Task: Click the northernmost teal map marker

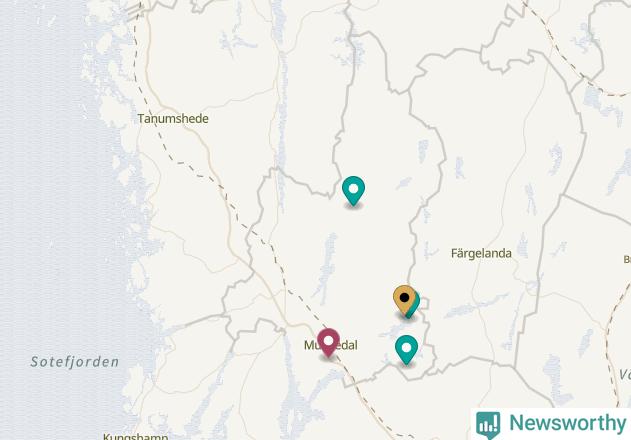Action: [353, 191]
